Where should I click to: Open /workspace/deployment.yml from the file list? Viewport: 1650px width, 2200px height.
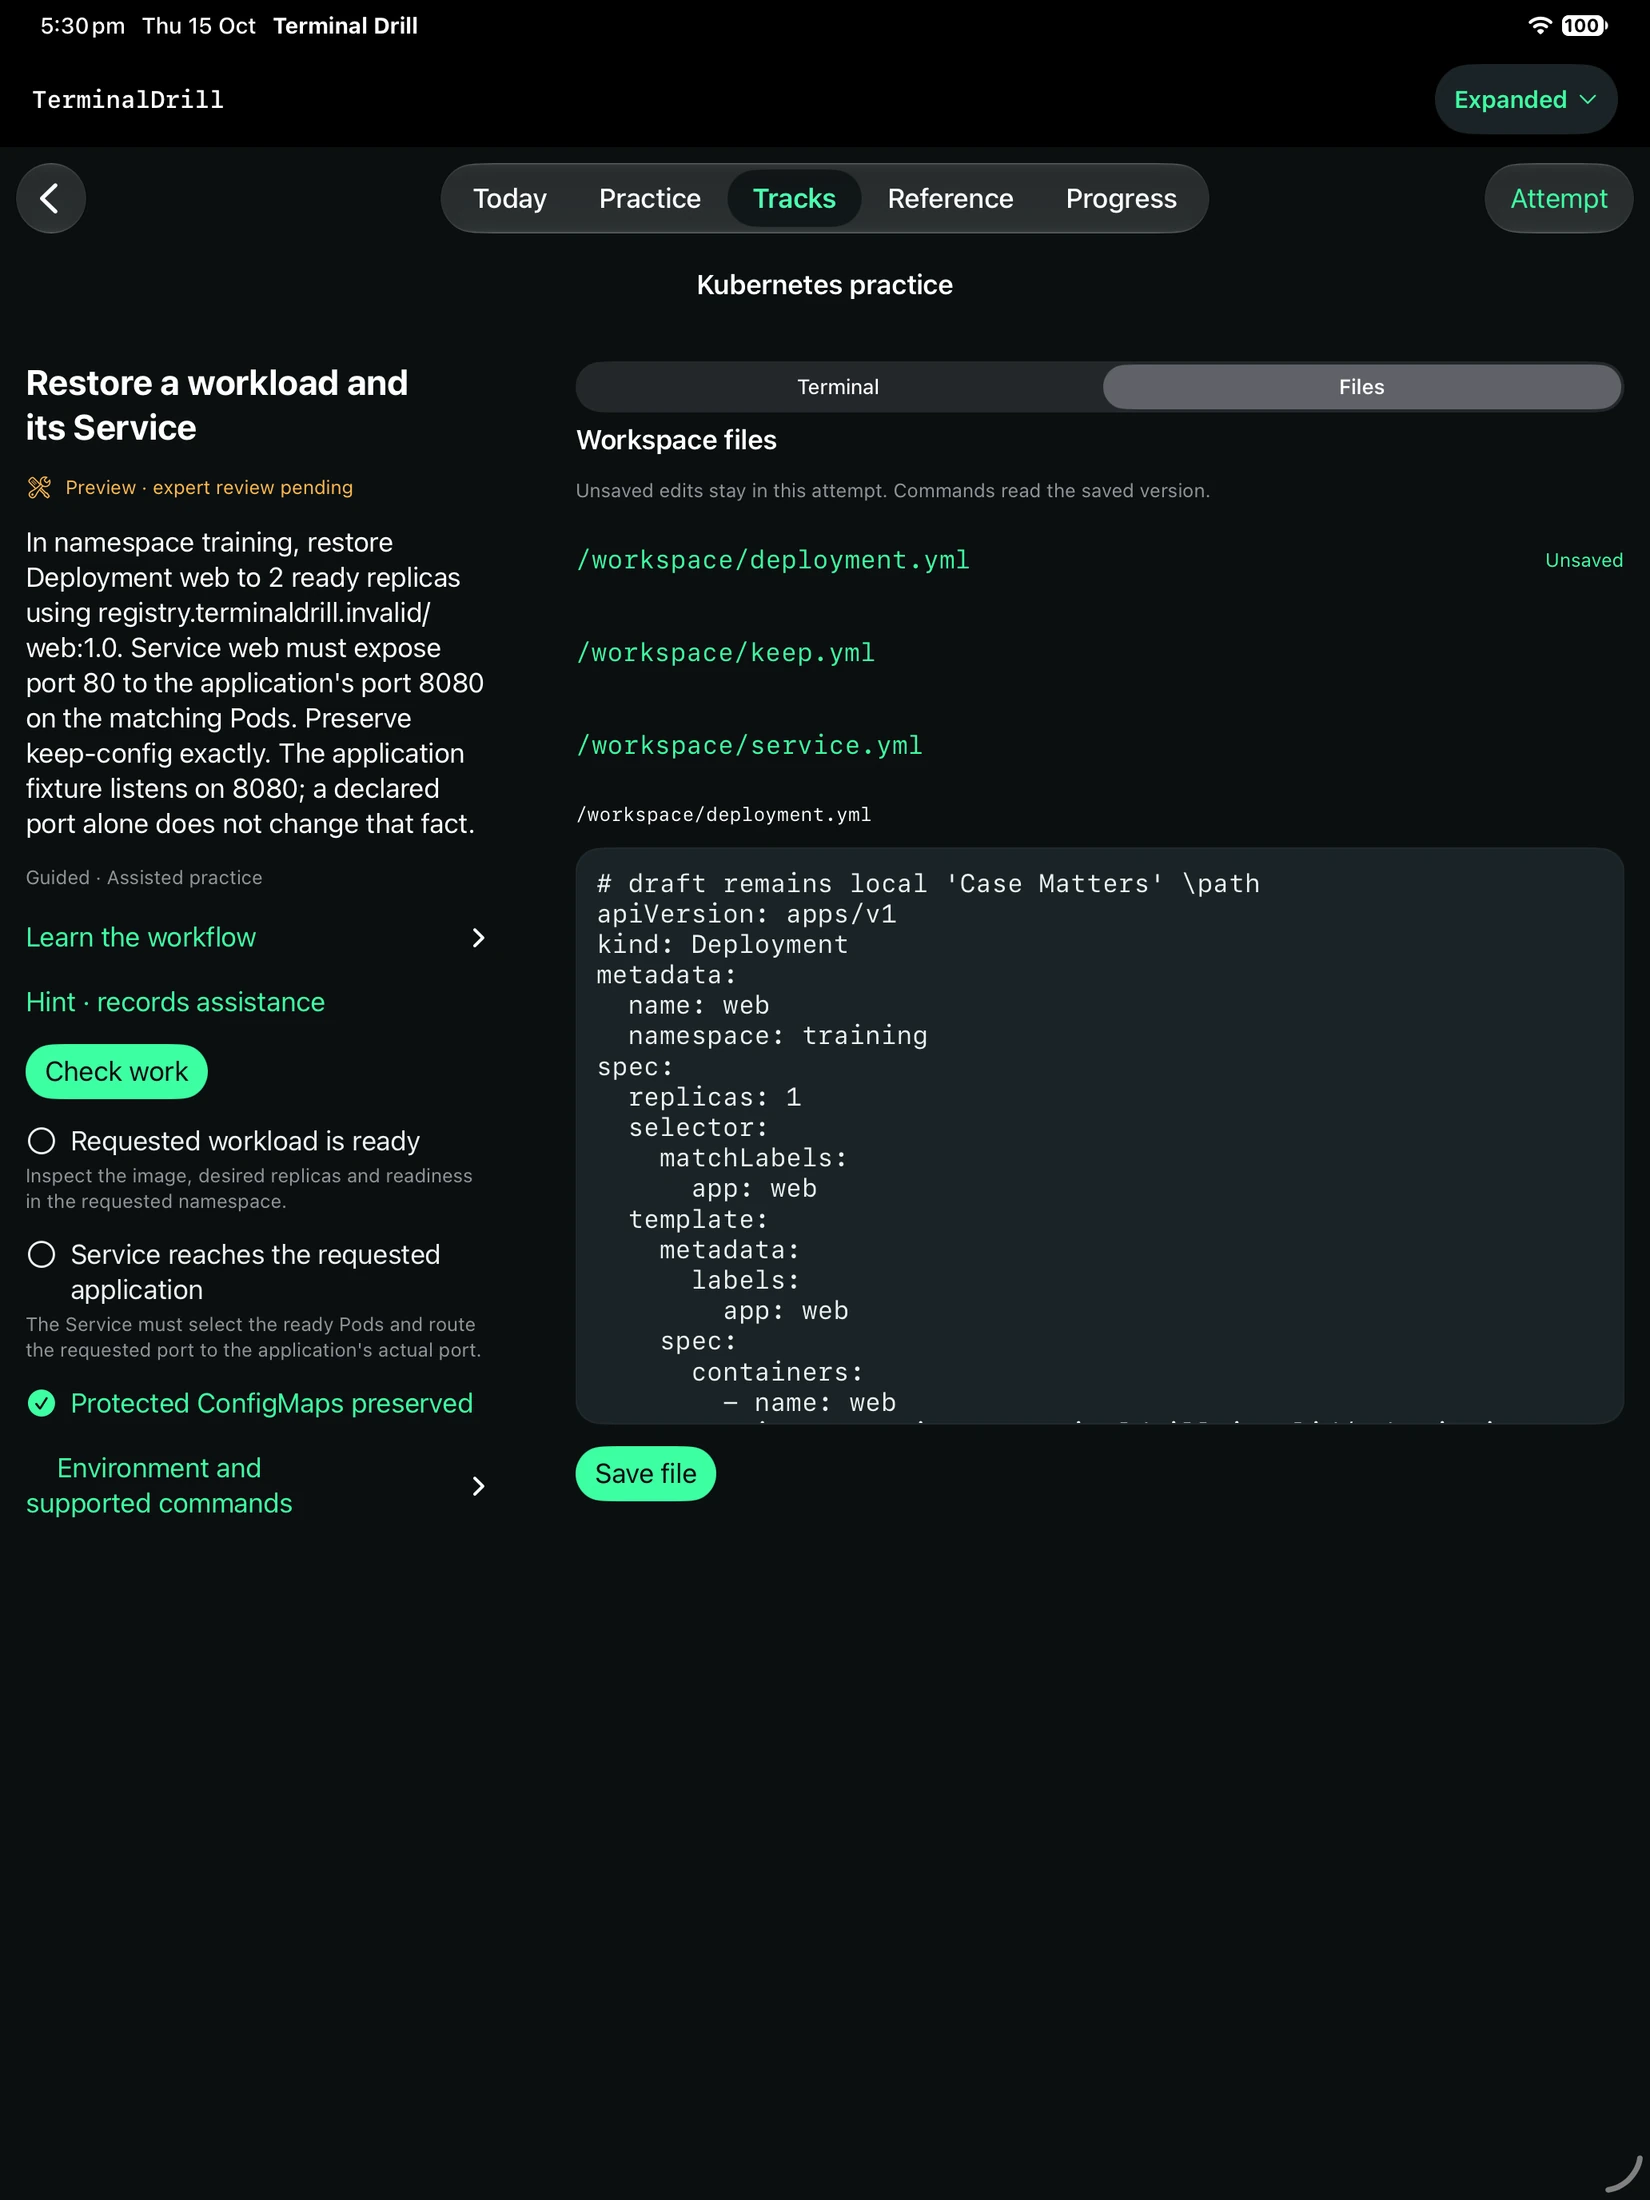(772, 560)
